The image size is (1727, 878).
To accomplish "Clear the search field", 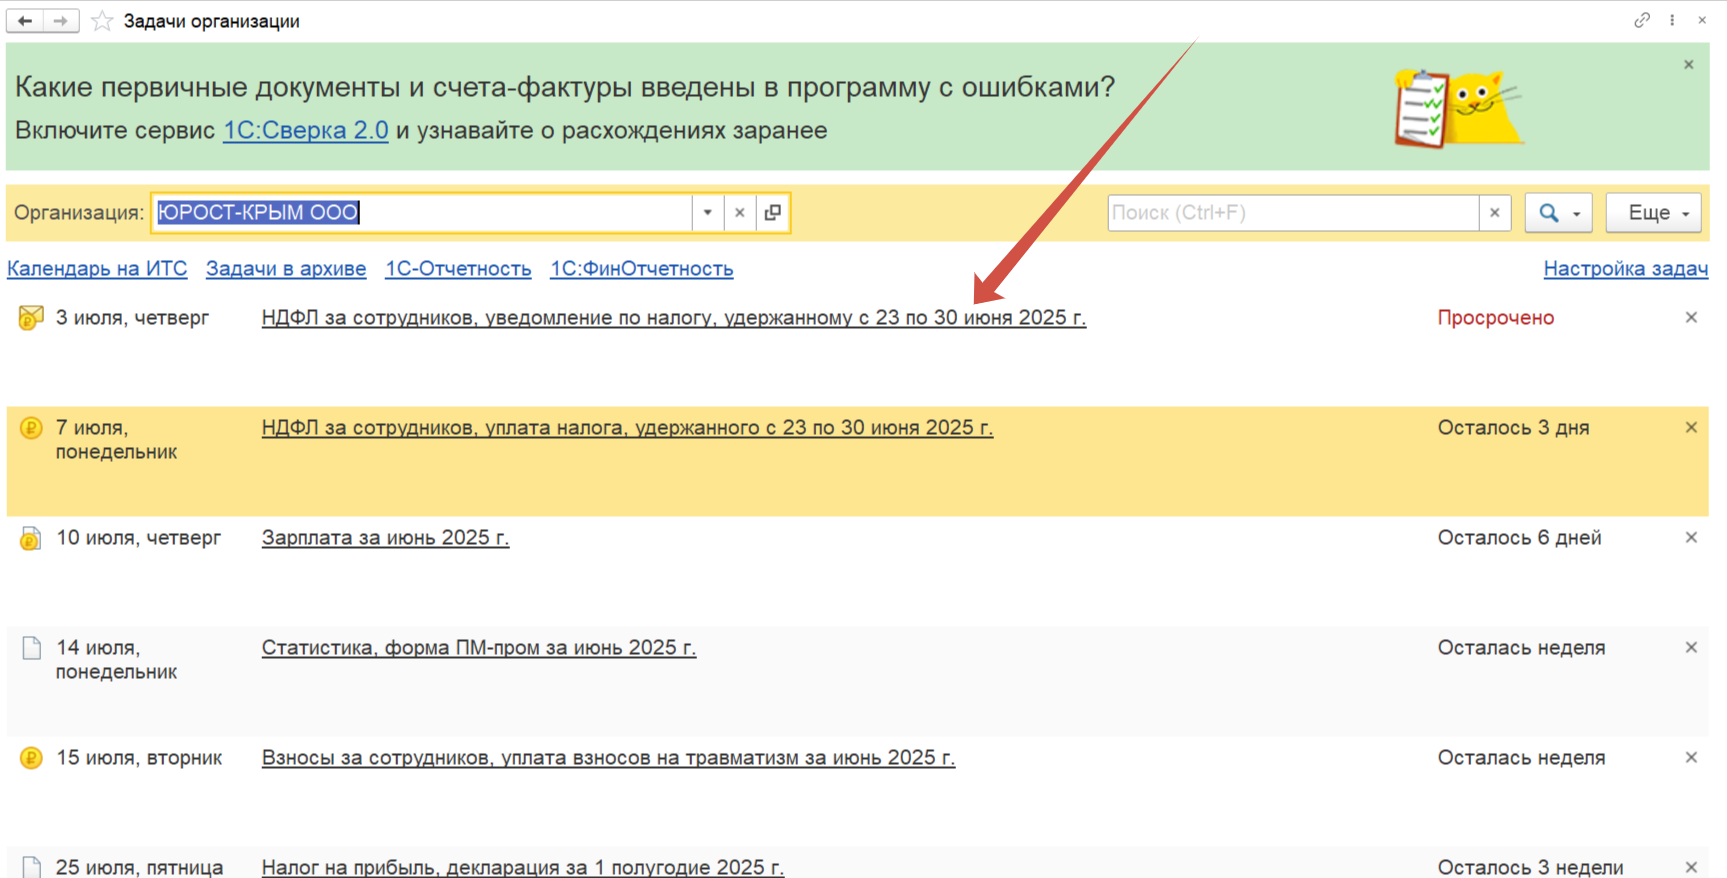I will click(x=1494, y=213).
